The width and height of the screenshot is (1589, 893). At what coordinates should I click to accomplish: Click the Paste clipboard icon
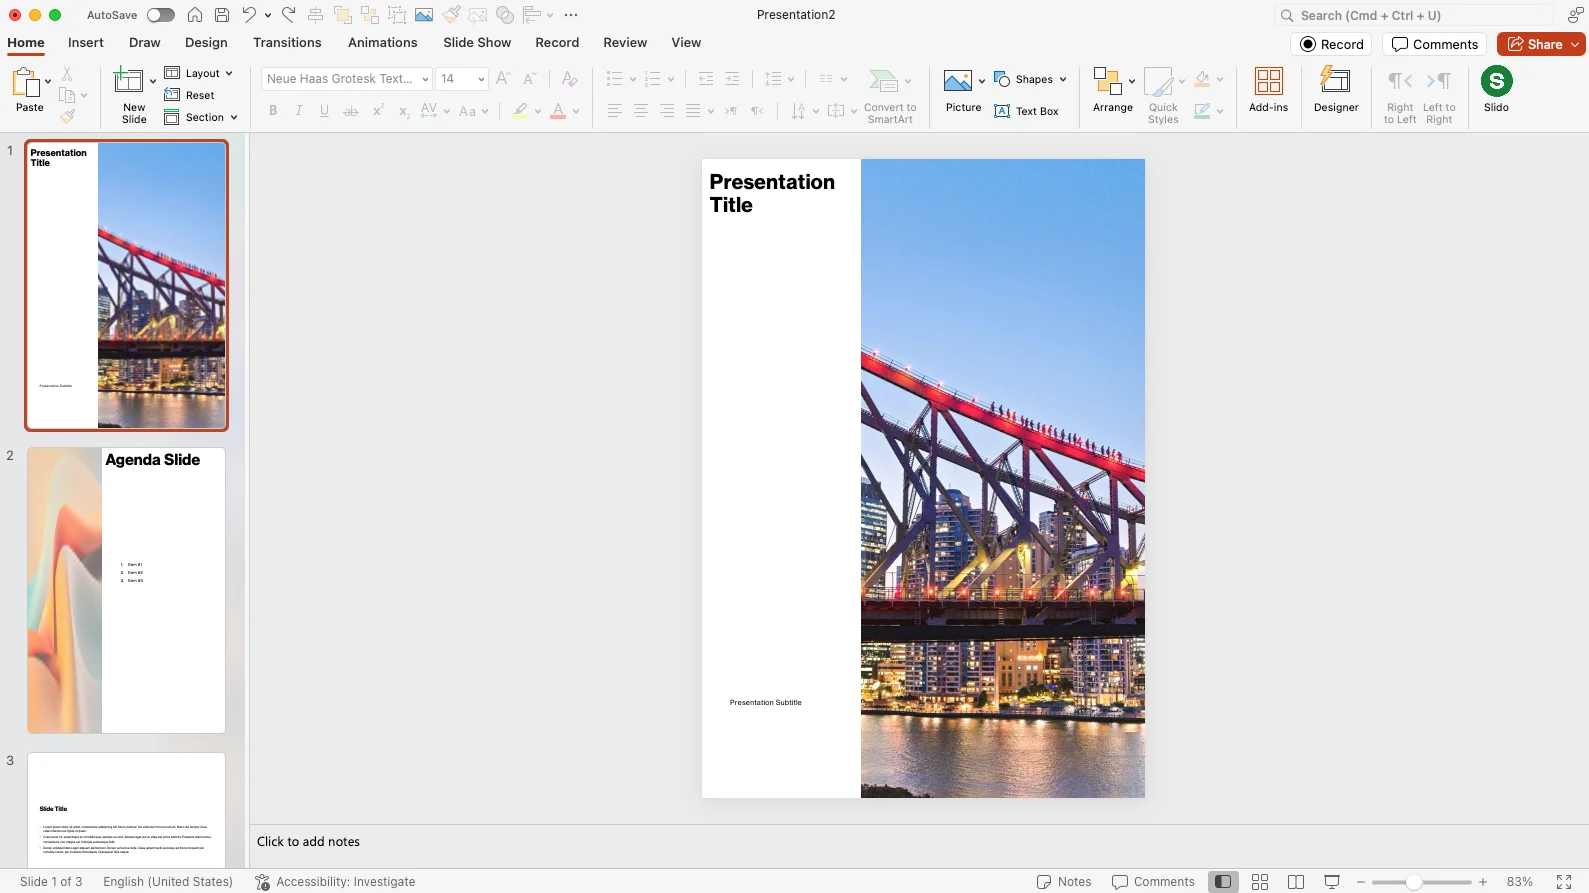[x=25, y=82]
